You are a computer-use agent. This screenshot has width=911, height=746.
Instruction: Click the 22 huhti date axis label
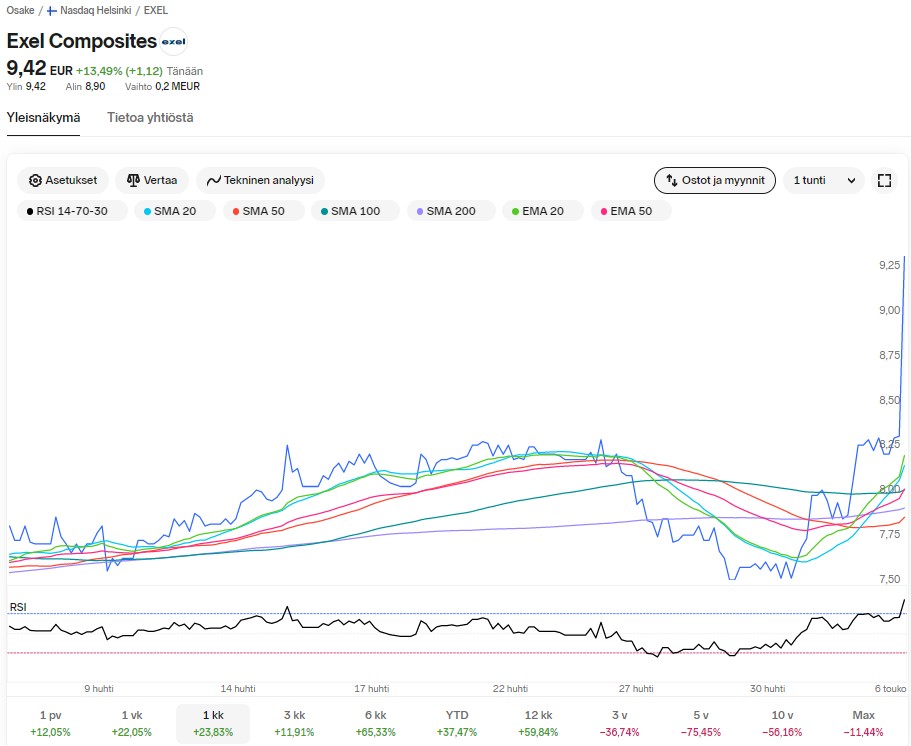[510, 688]
